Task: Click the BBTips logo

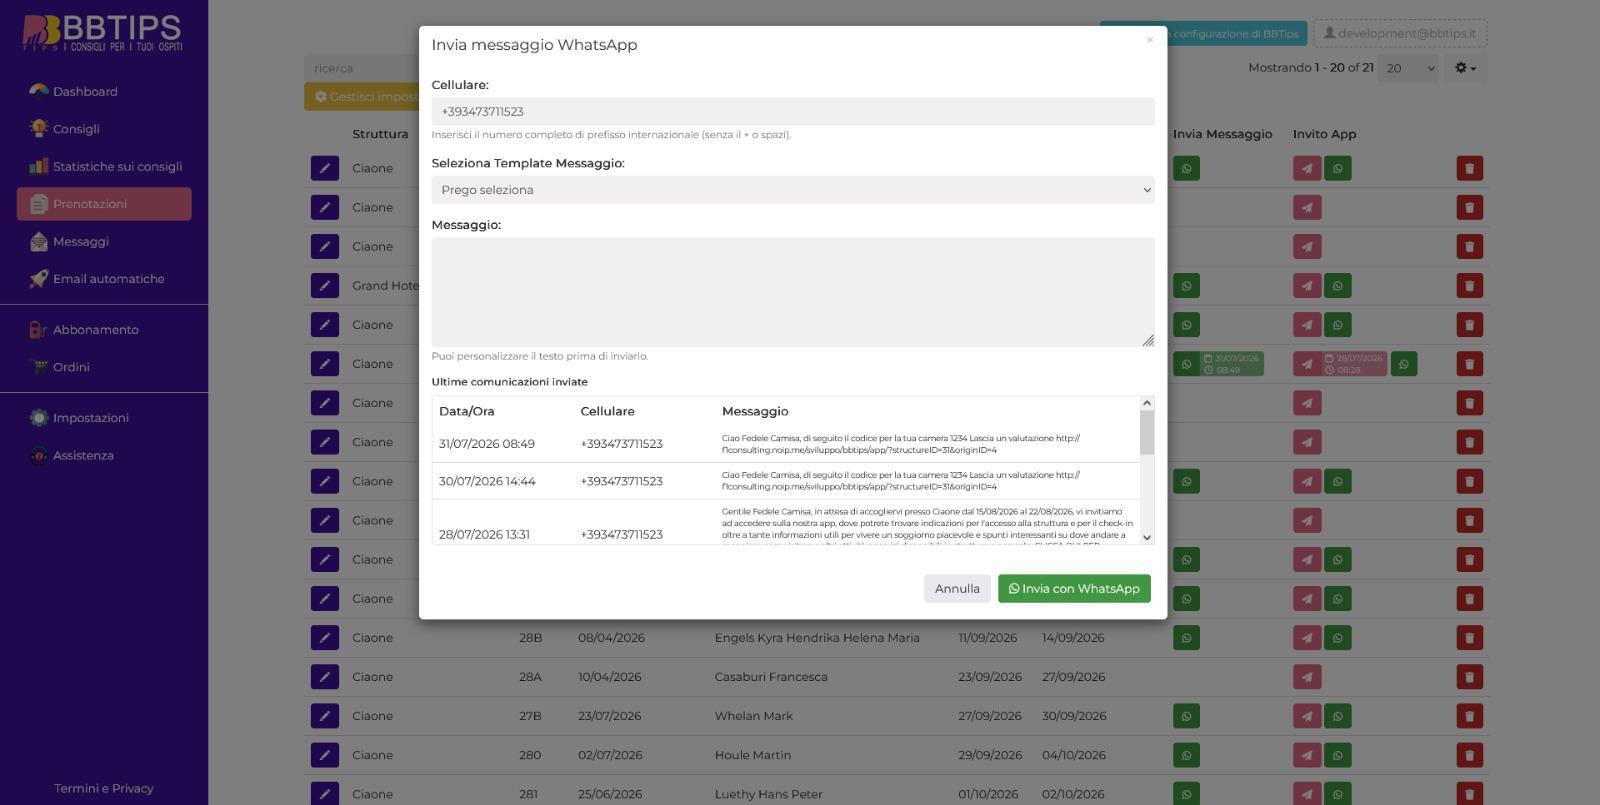Action: click(x=103, y=32)
